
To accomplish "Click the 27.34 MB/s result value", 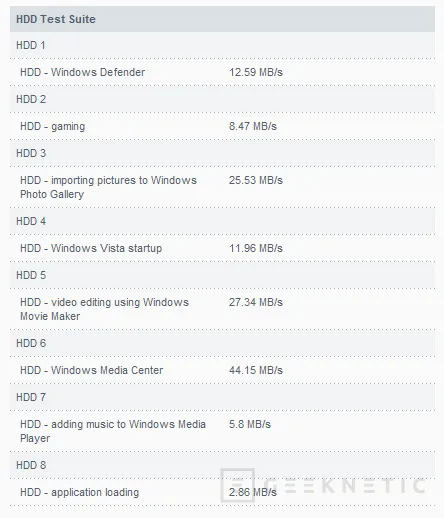I will coord(256,302).
